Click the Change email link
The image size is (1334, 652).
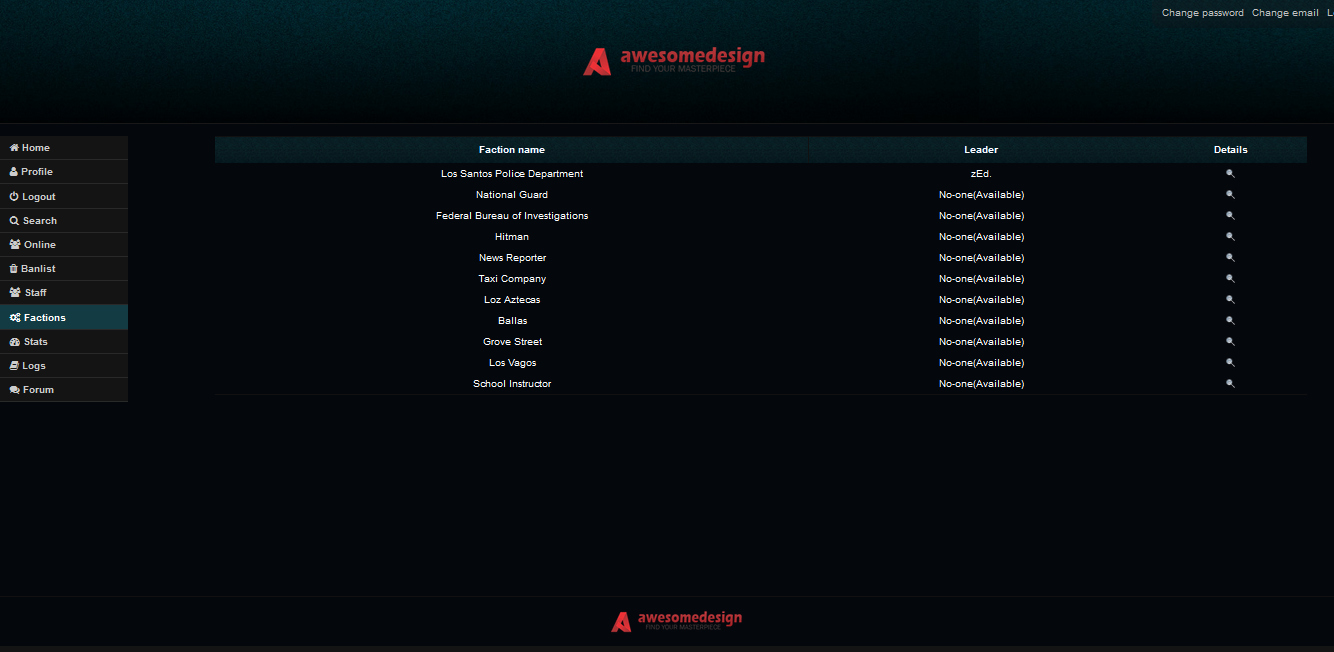pos(1285,13)
